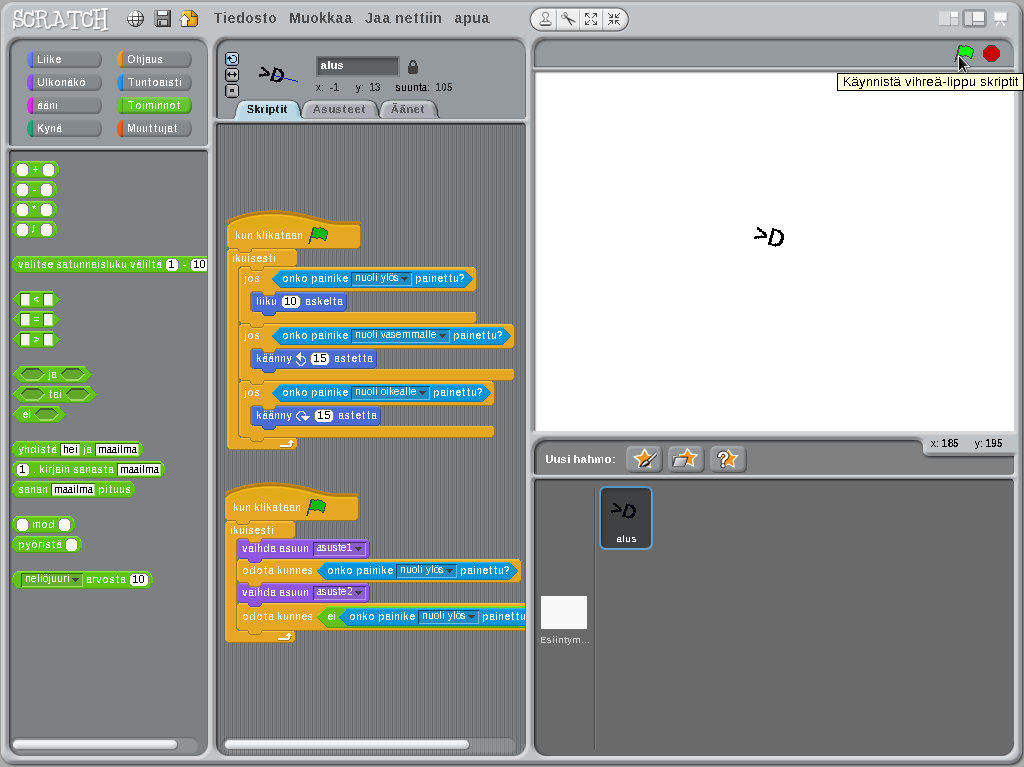Select 'don't rotate' rotation style button
The height and width of the screenshot is (767, 1024).
(232, 91)
